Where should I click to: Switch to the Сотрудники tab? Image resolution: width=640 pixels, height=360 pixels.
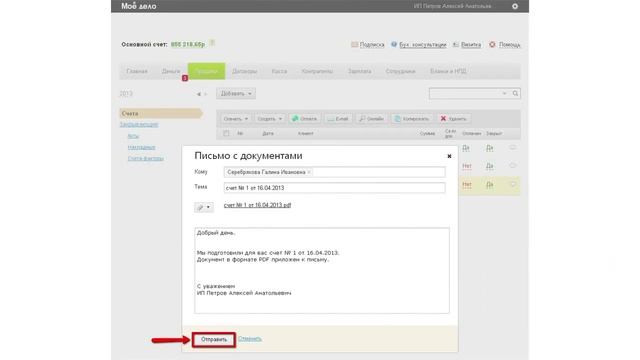400,71
